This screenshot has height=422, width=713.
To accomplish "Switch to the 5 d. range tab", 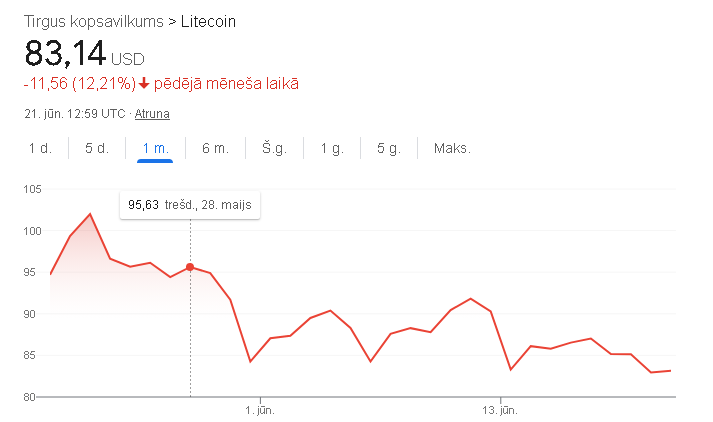I will click(97, 148).
